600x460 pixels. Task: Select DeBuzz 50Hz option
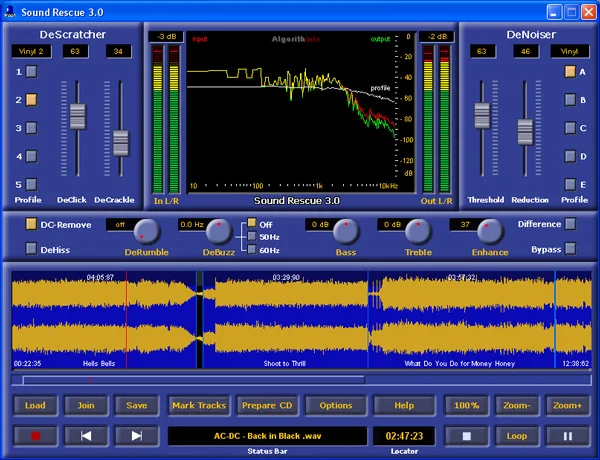(x=252, y=236)
